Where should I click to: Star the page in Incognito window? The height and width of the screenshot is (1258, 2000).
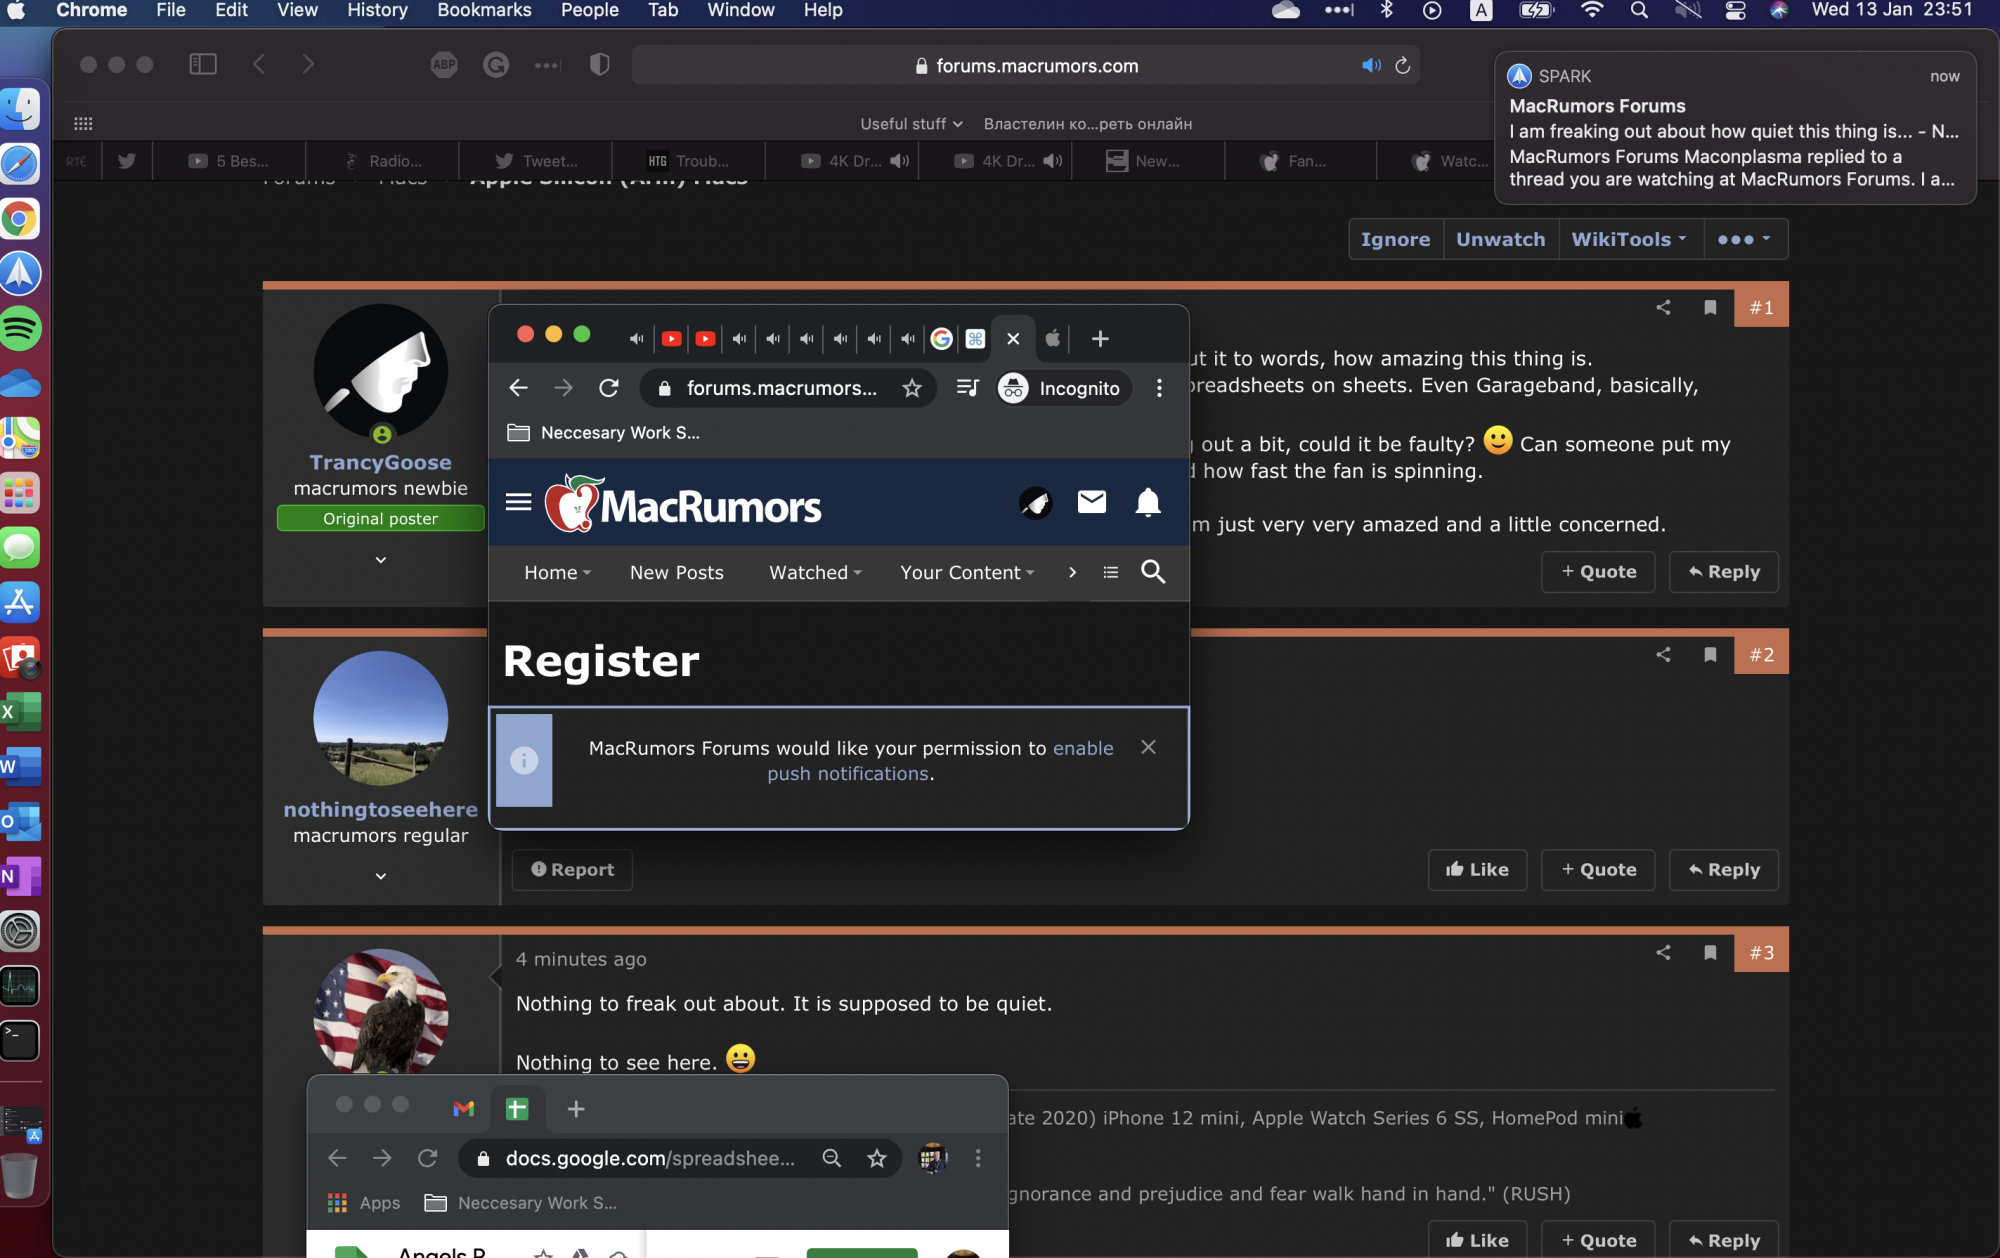pos(912,388)
